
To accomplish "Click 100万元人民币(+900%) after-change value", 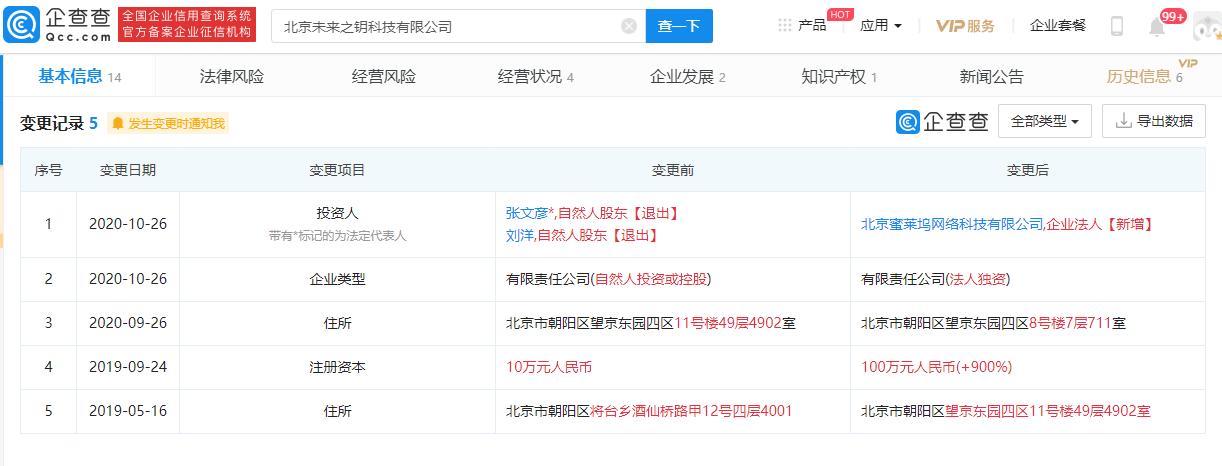I will (x=937, y=367).
